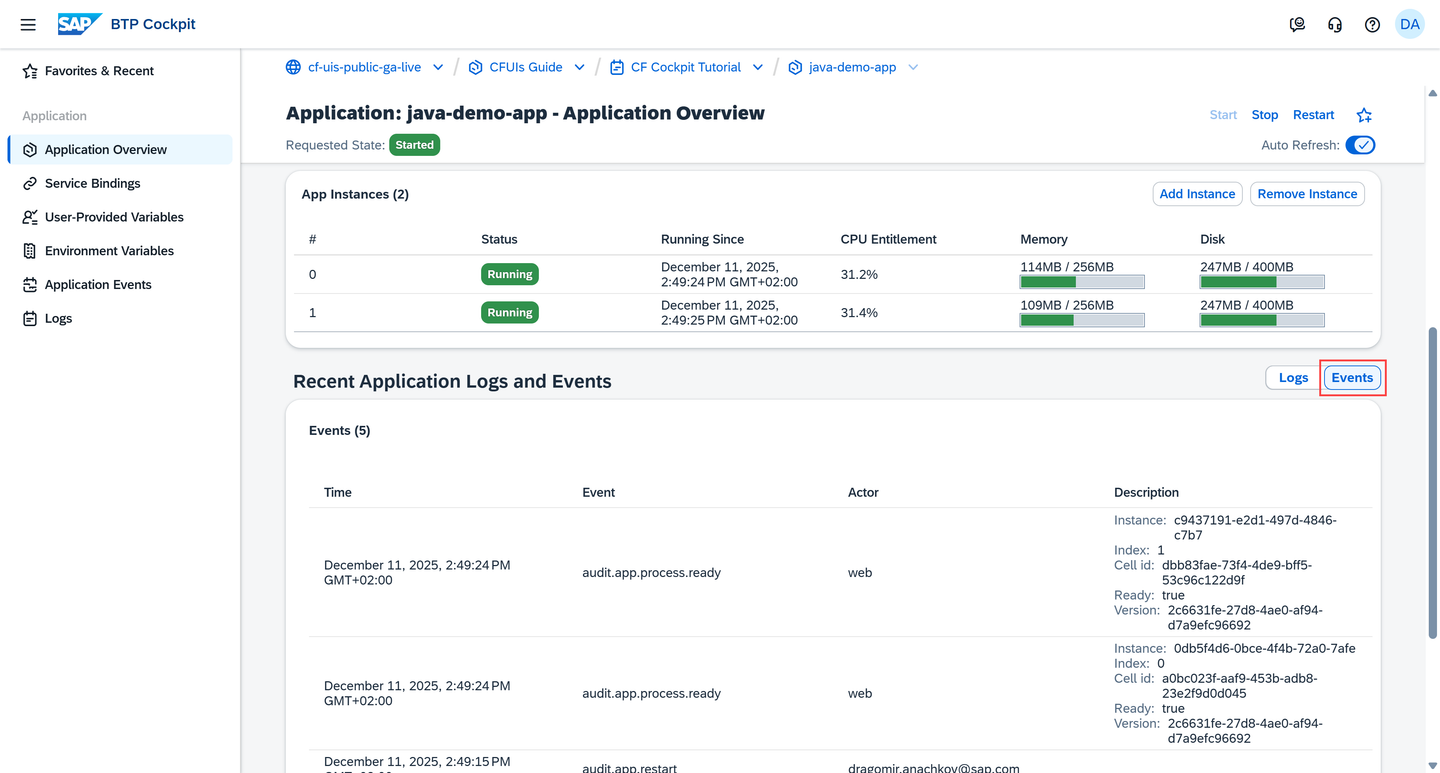
Task: Click the Service Bindings link icon
Action: point(30,184)
